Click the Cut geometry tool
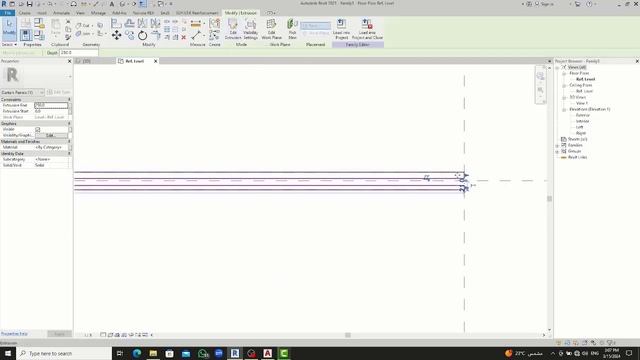Image resolution: width=640 pixels, height=360 pixels. [x=84, y=25]
